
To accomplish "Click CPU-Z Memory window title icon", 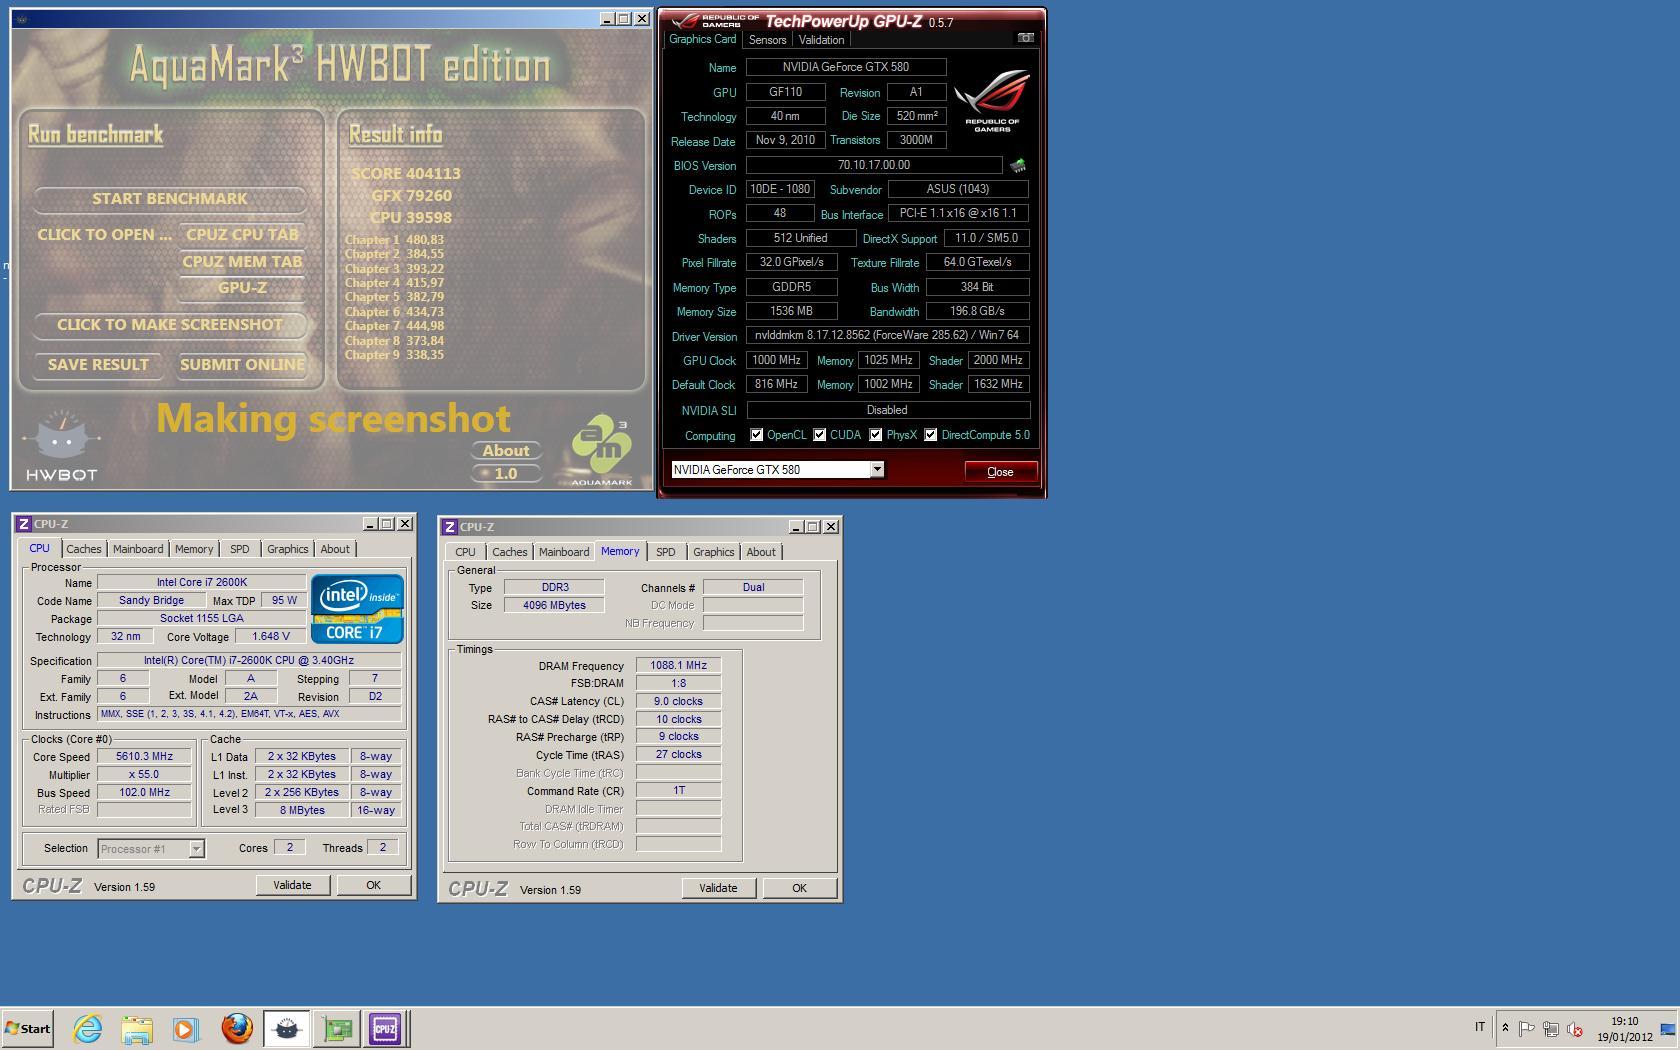I will tap(450, 527).
